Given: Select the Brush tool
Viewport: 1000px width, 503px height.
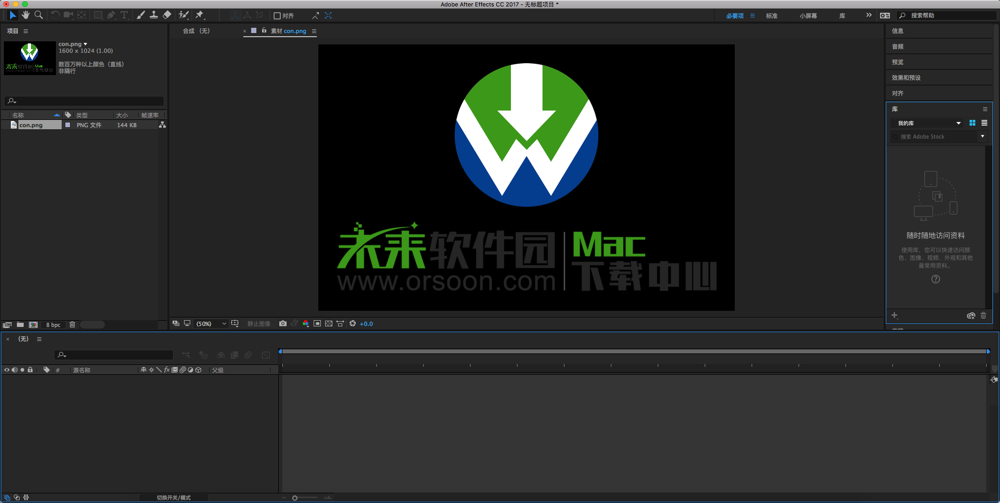Looking at the screenshot, I should click(x=141, y=15).
